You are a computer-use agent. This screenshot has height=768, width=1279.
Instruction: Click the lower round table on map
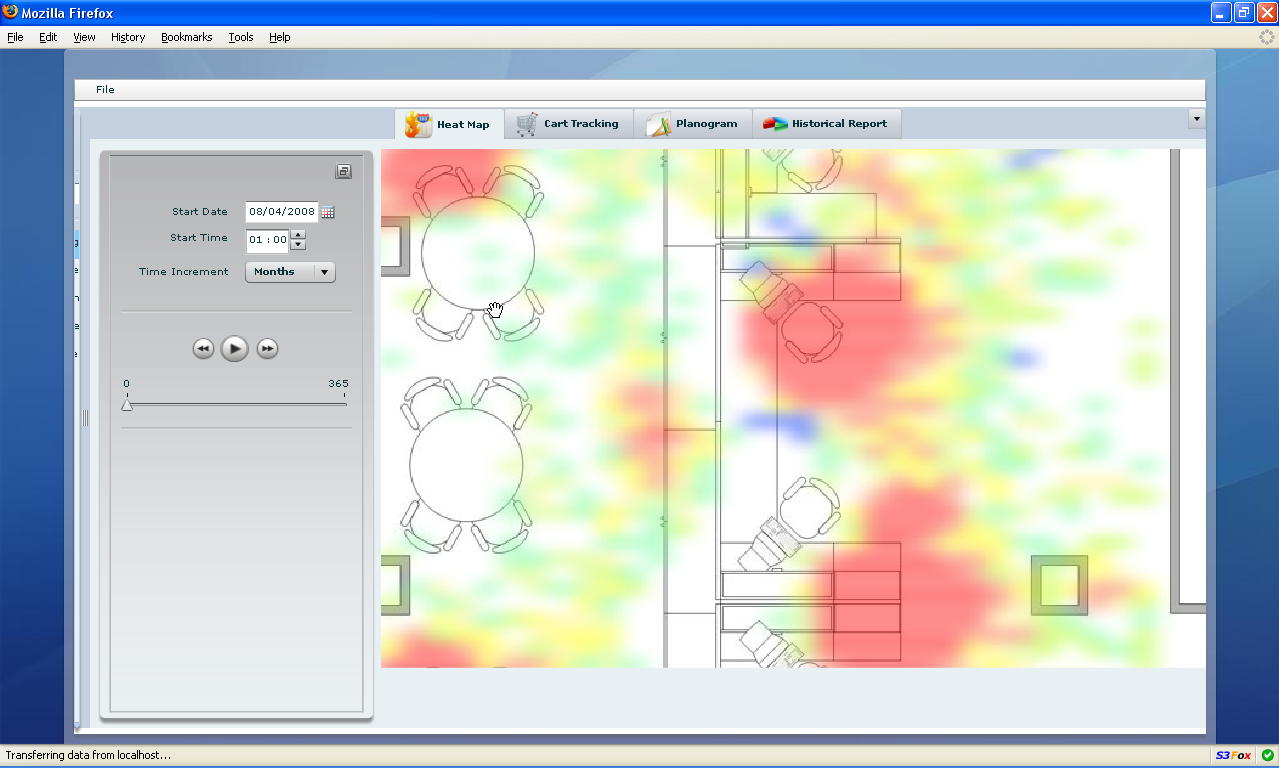point(466,464)
